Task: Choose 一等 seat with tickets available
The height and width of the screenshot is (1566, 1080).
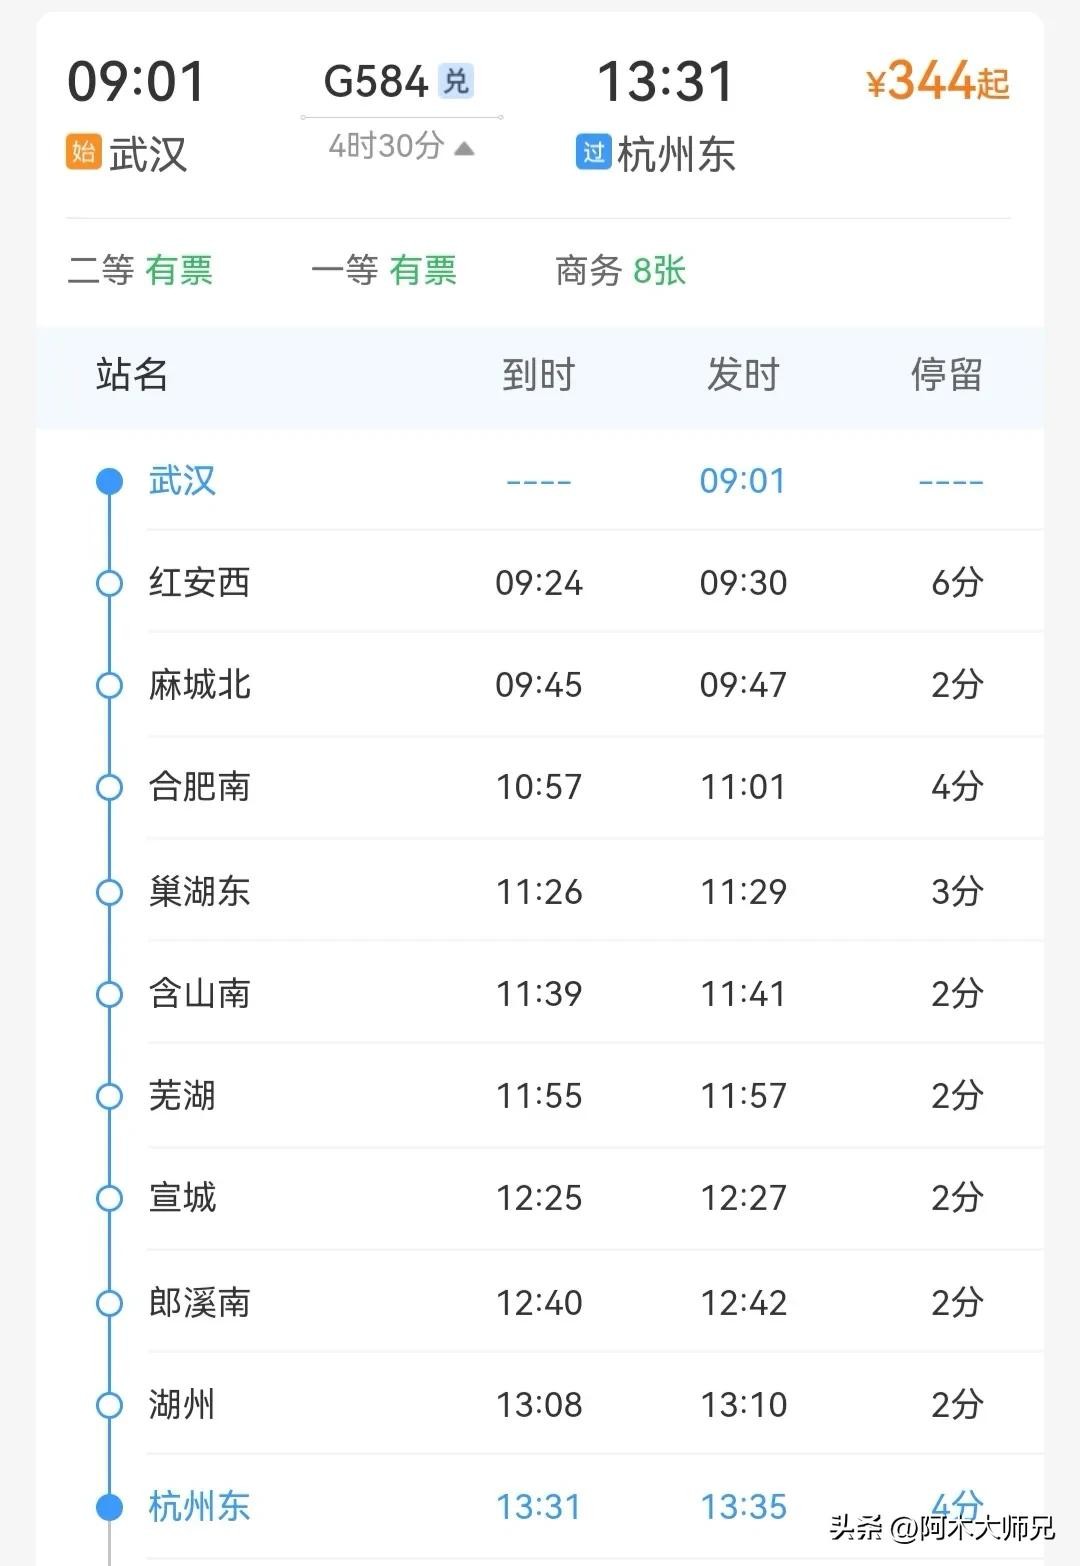Action: coord(384,270)
